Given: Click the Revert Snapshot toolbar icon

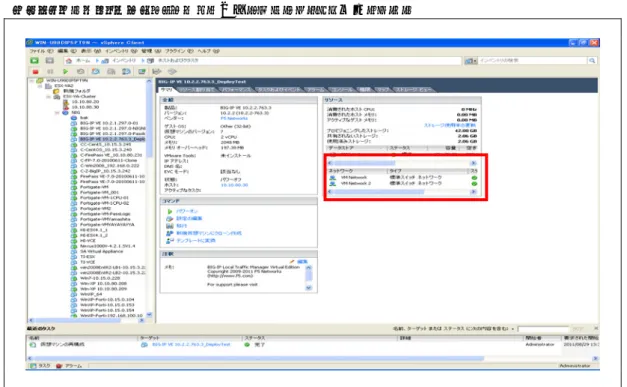Looking at the screenshot, I should point(111,72).
